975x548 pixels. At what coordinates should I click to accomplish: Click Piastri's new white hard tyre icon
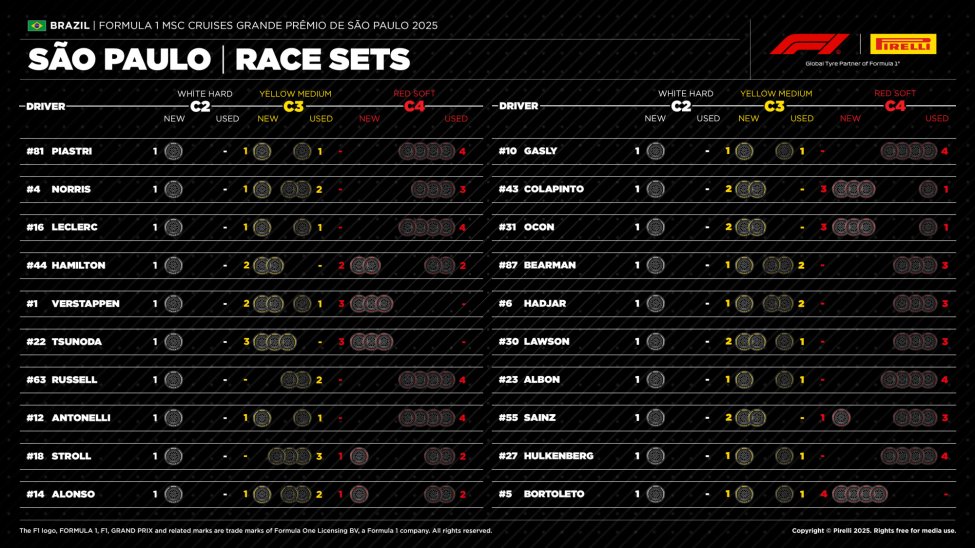(x=173, y=151)
